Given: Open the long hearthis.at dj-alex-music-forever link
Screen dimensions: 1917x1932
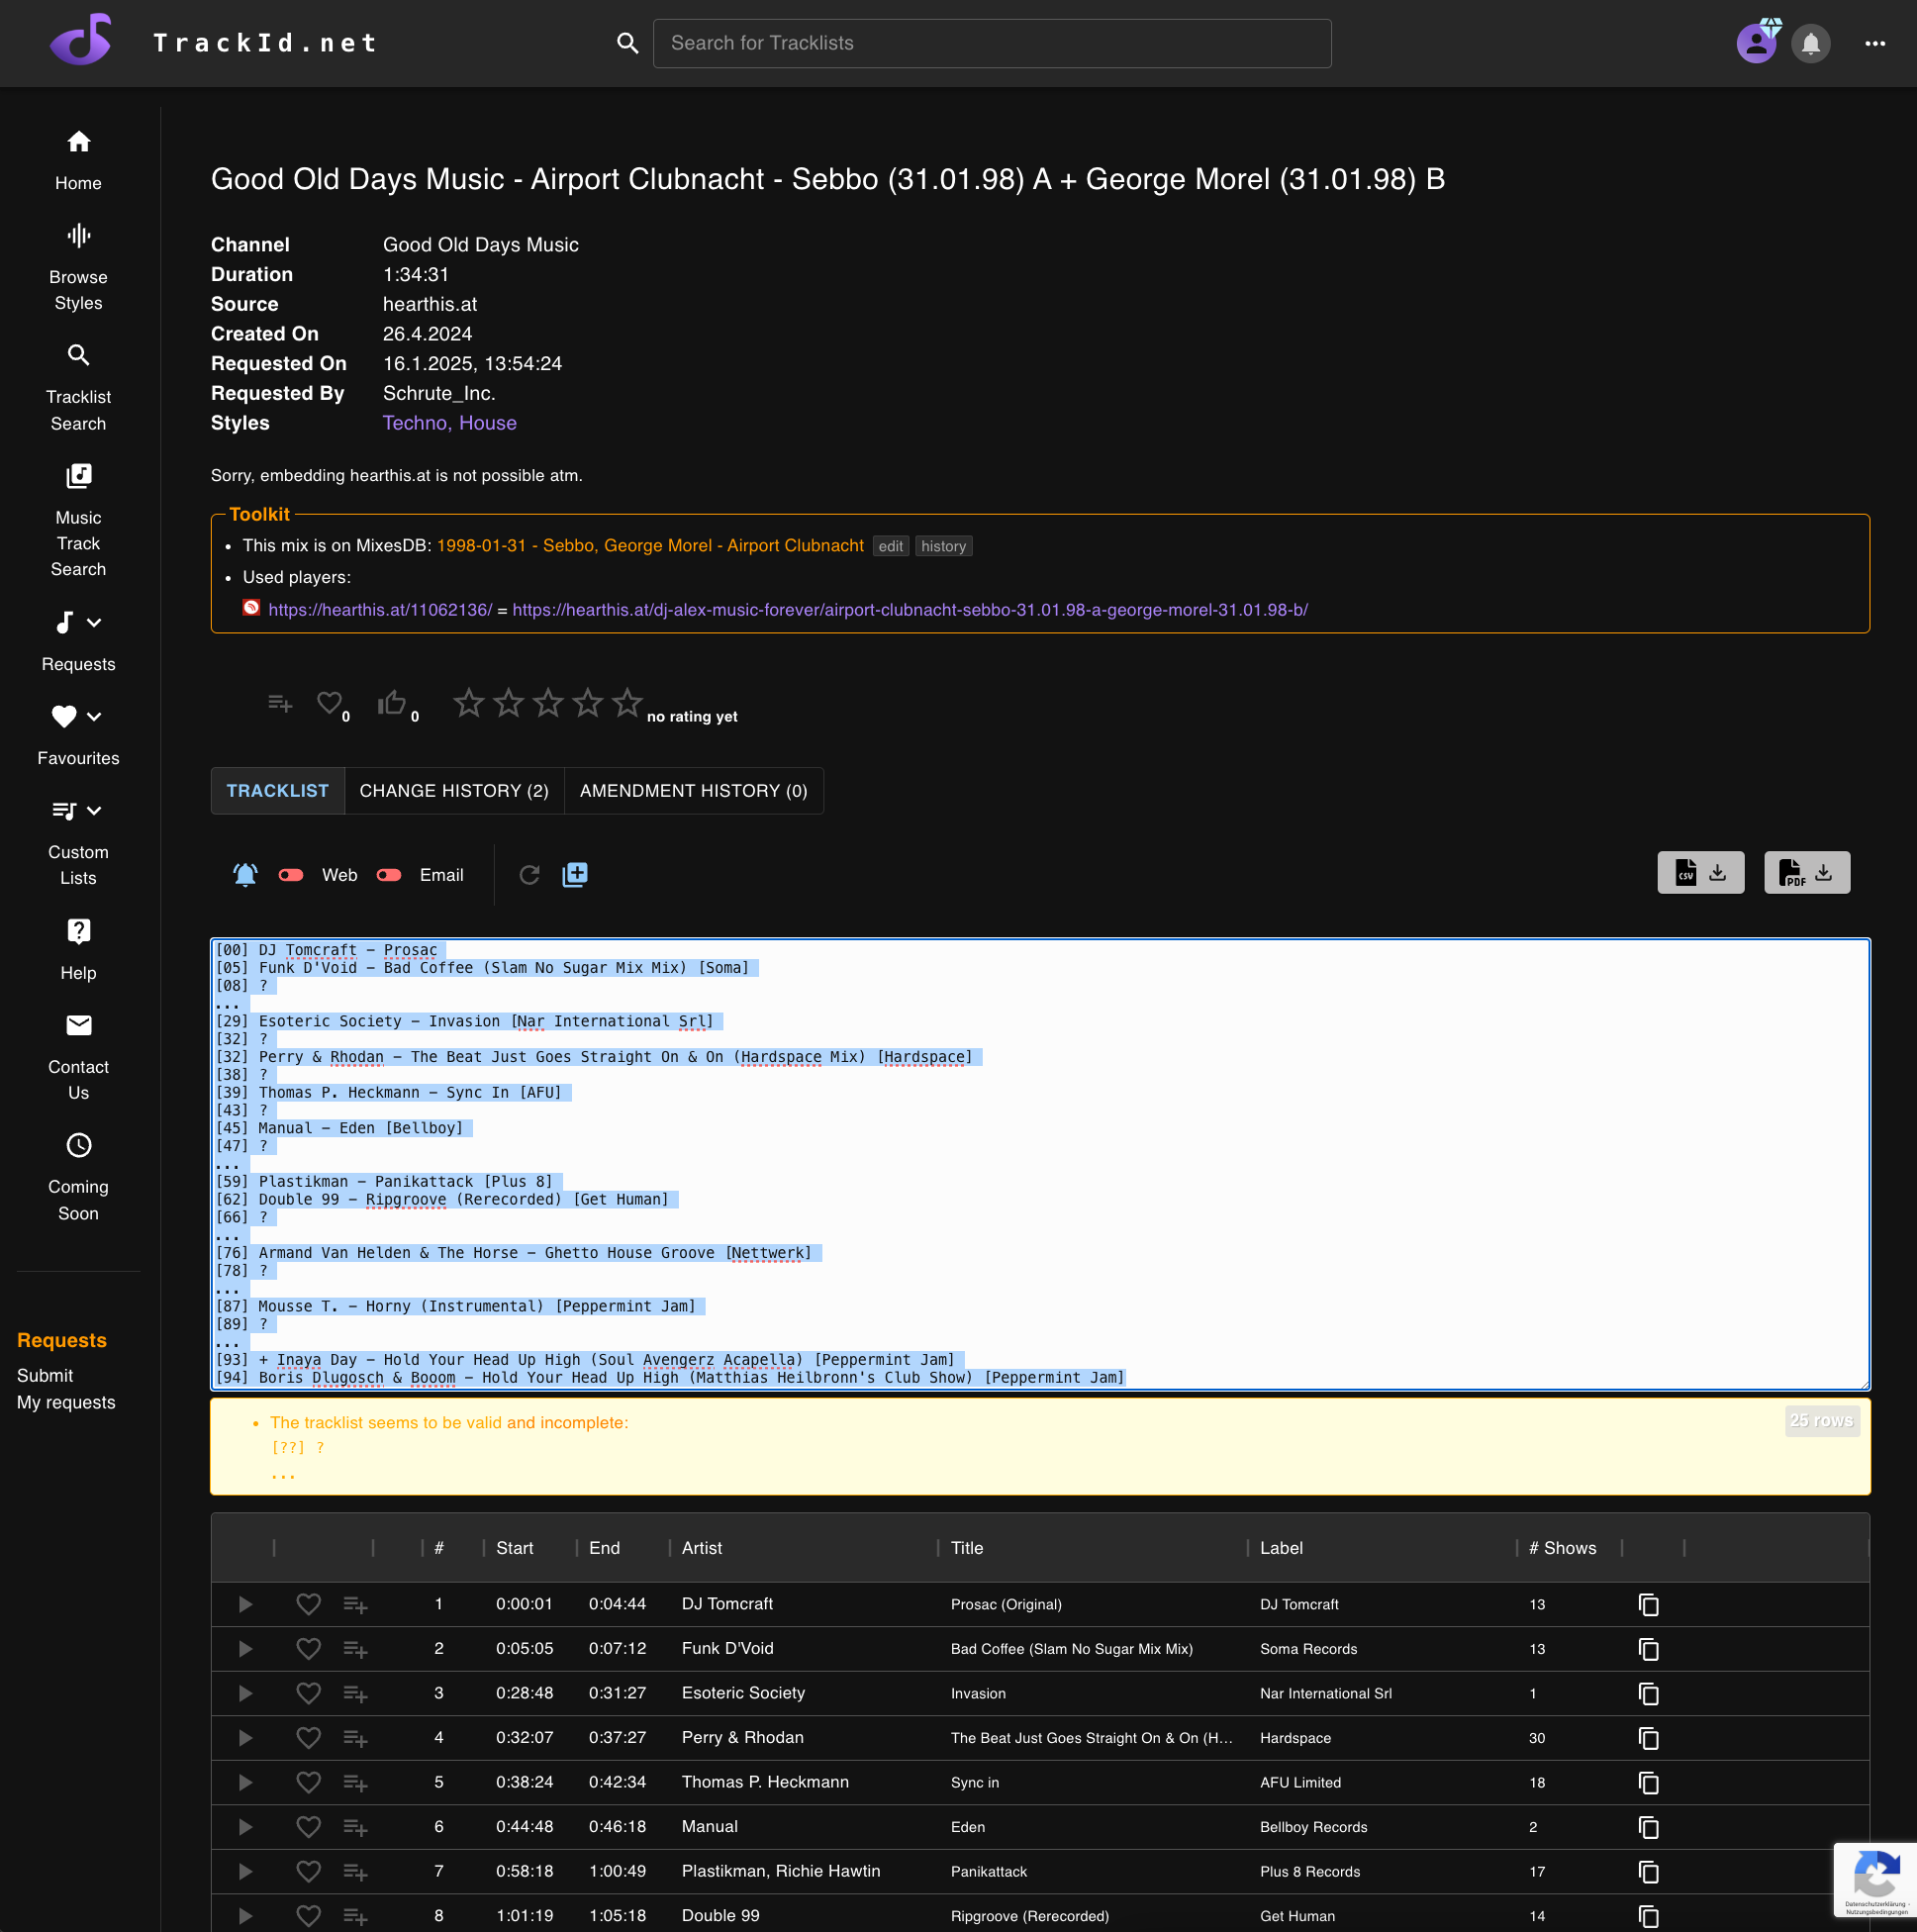Looking at the screenshot, I should [909, 609].
